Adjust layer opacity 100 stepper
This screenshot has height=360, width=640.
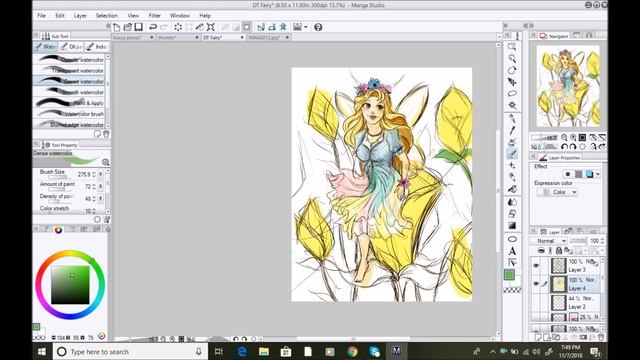pyautogui.click(x=602, y=241)
